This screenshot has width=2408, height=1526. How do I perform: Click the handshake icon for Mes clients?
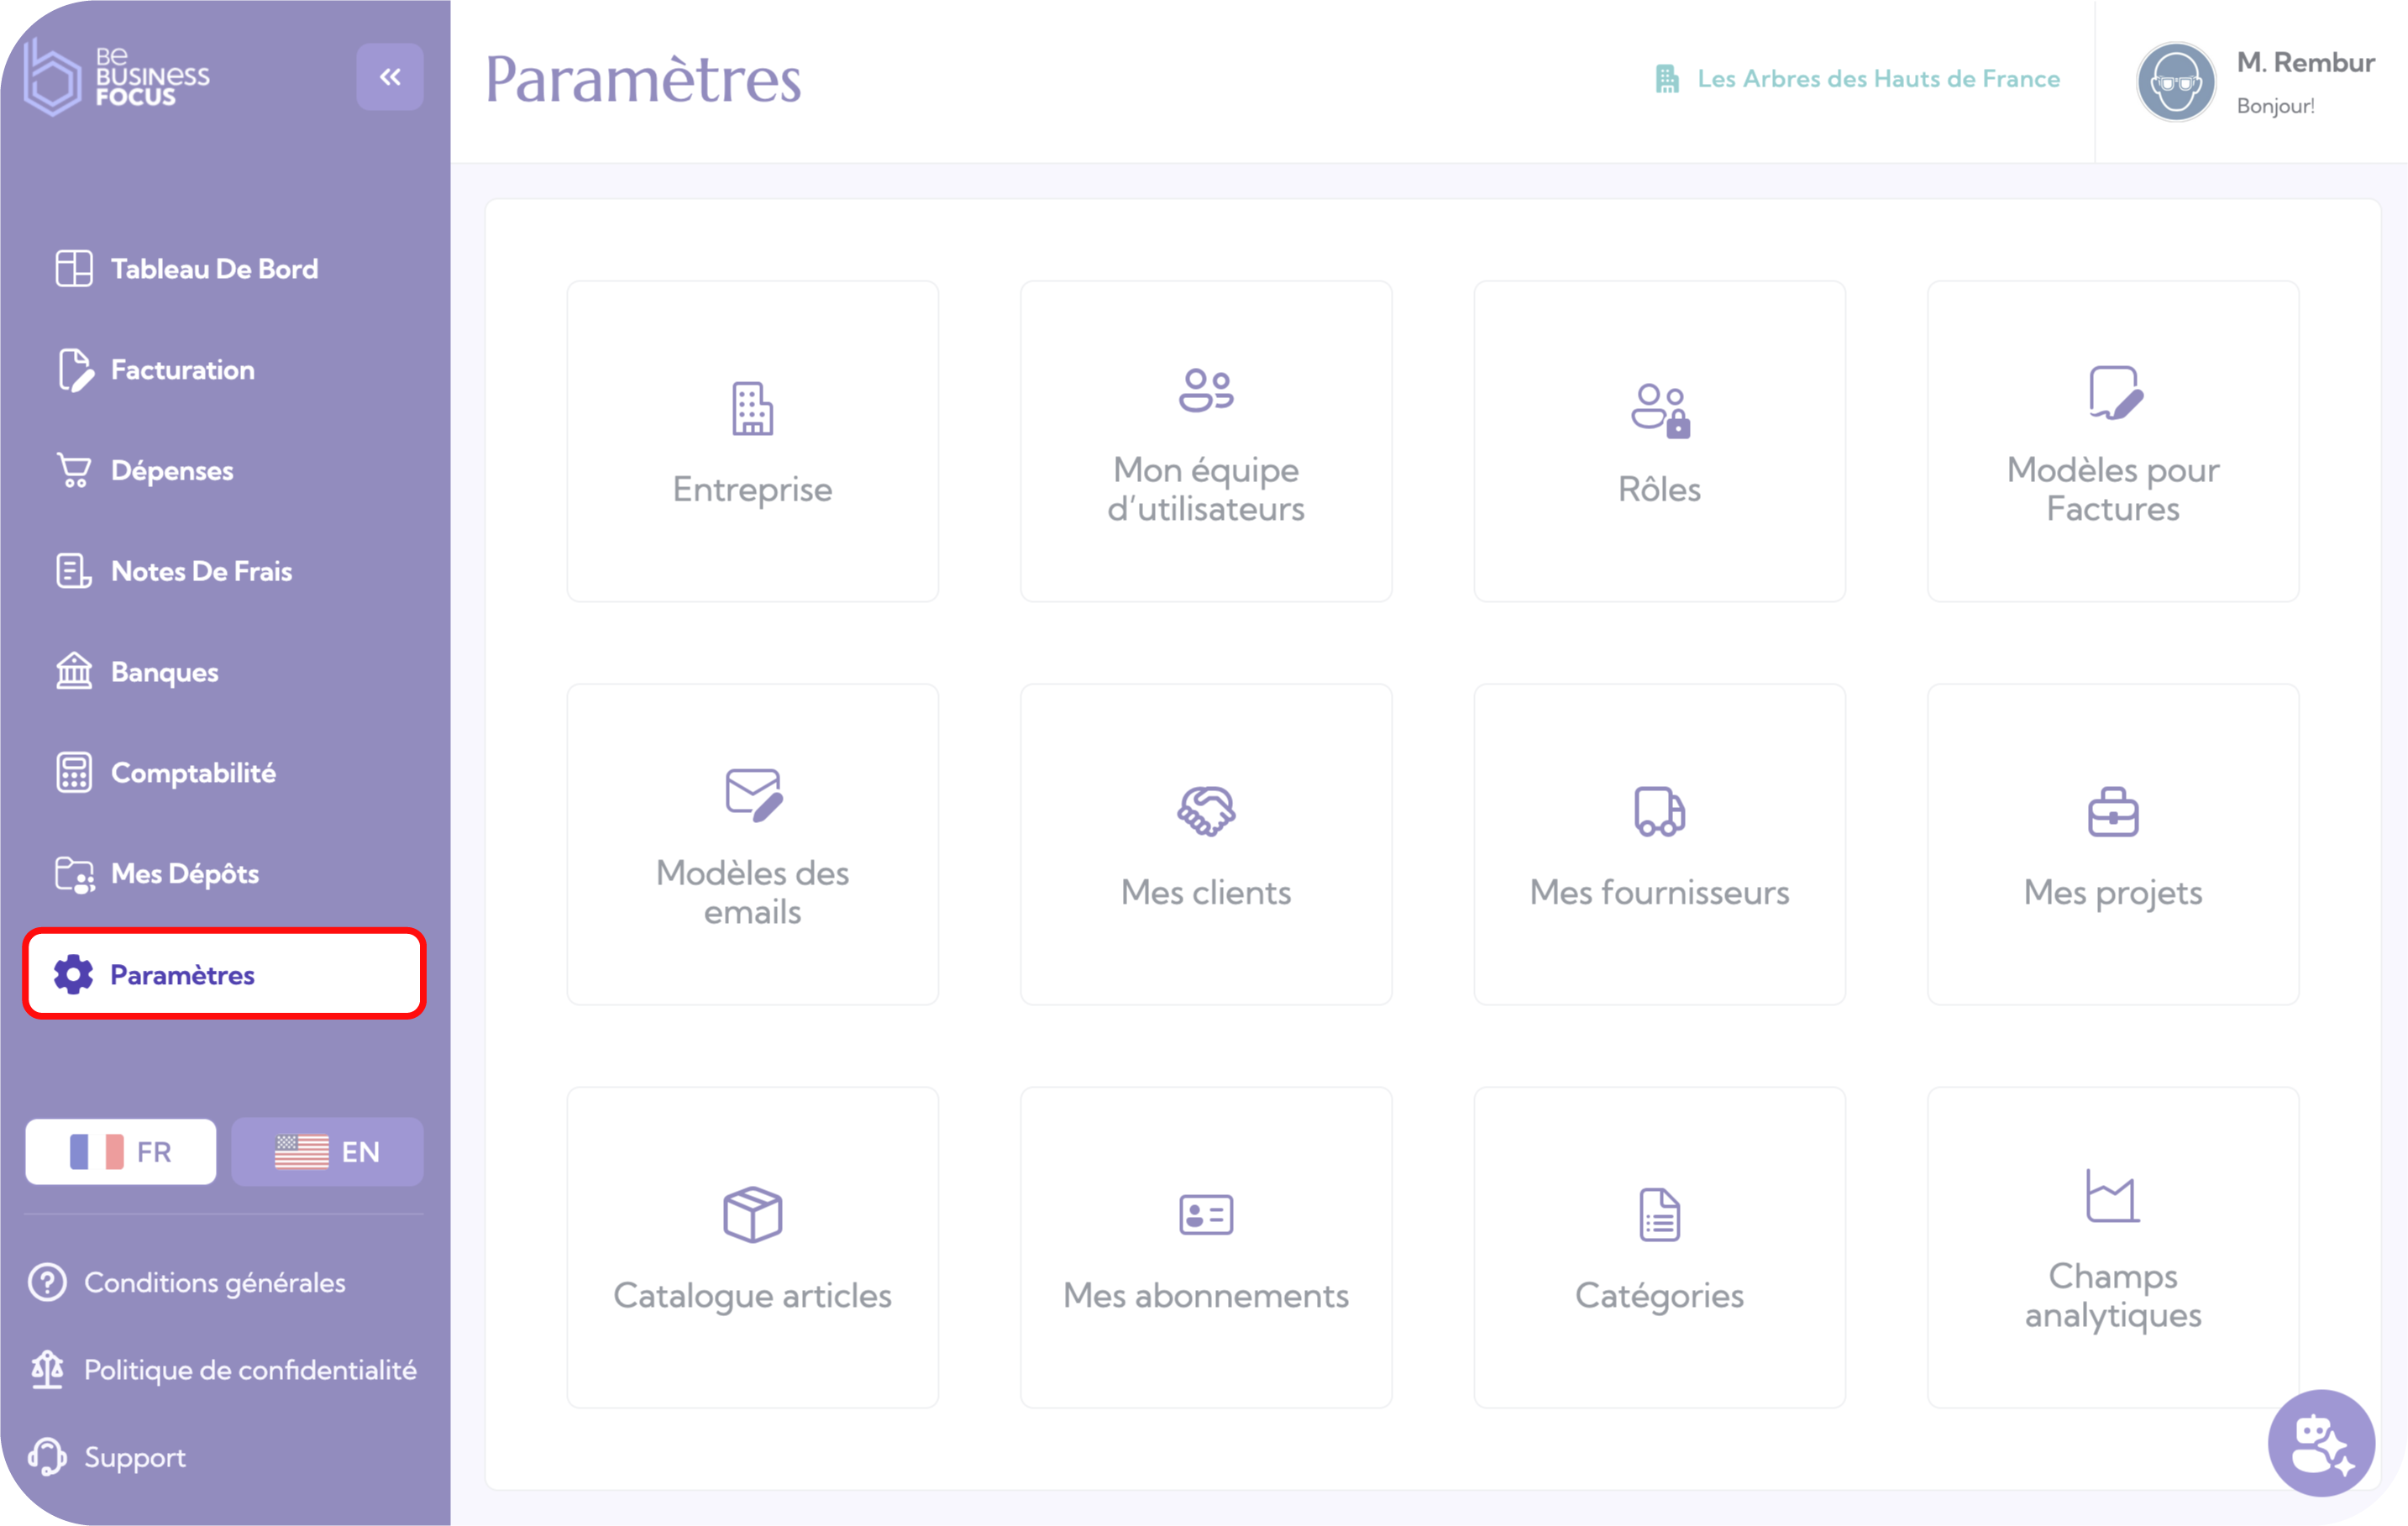[x=1206, y=811]
